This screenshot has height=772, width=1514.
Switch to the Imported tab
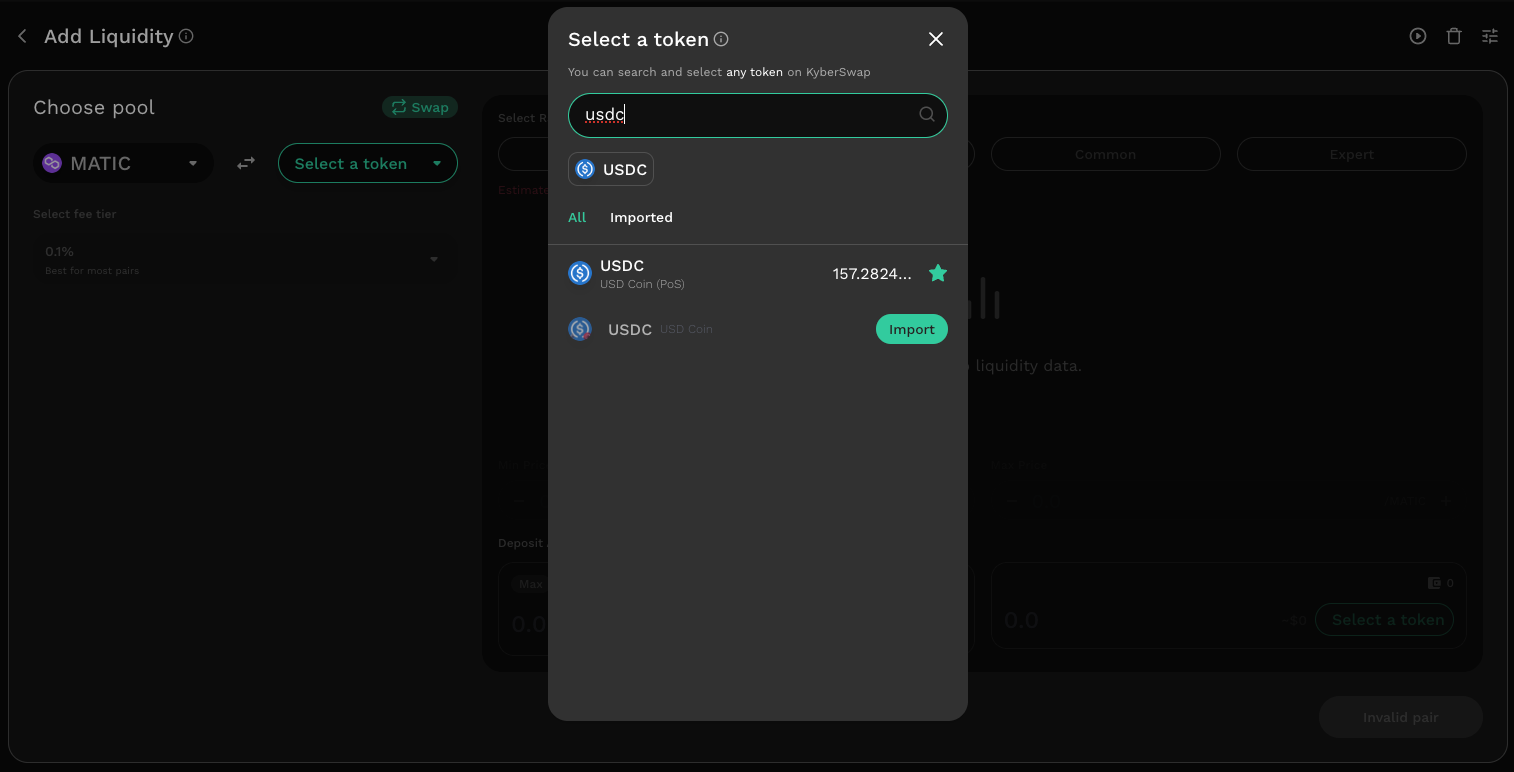coord(641,217)
